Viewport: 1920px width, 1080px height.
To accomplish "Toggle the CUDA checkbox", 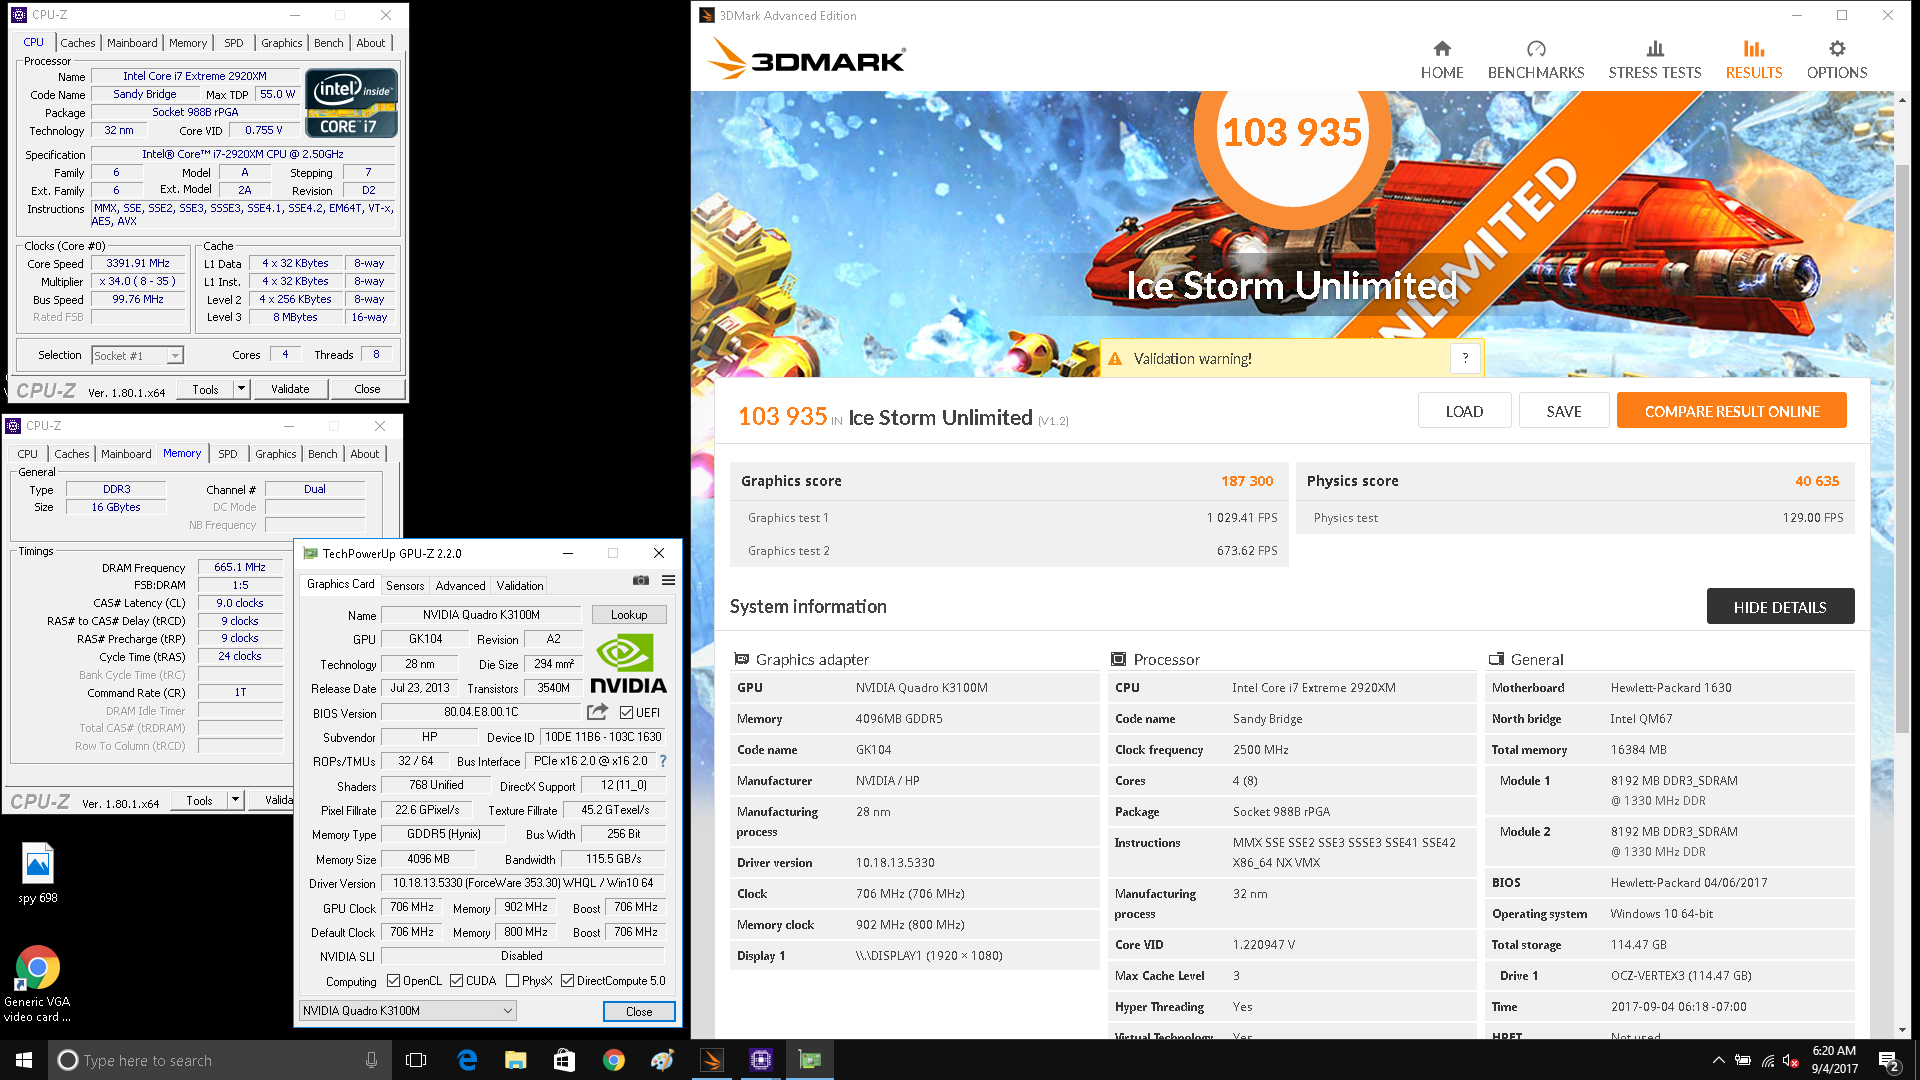I will point(456,980).
